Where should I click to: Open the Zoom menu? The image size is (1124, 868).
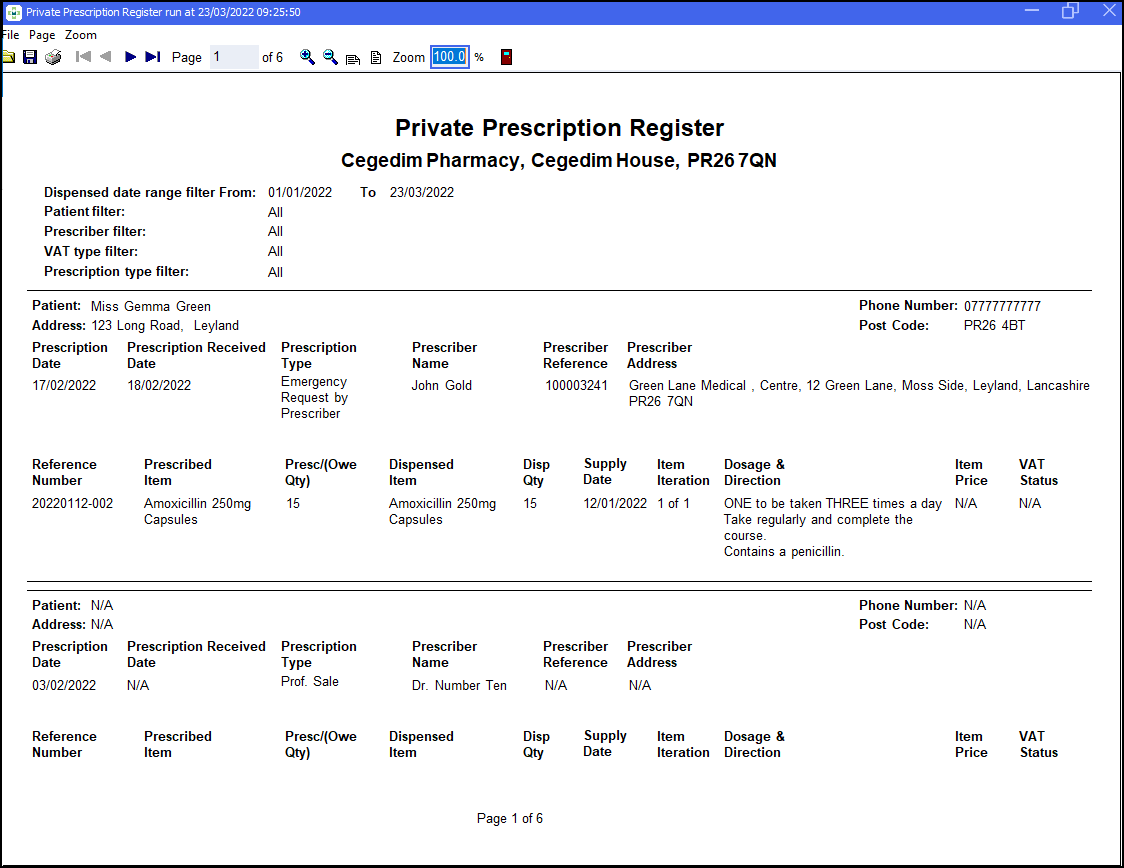pyautogui.click(x=81, y=35)
